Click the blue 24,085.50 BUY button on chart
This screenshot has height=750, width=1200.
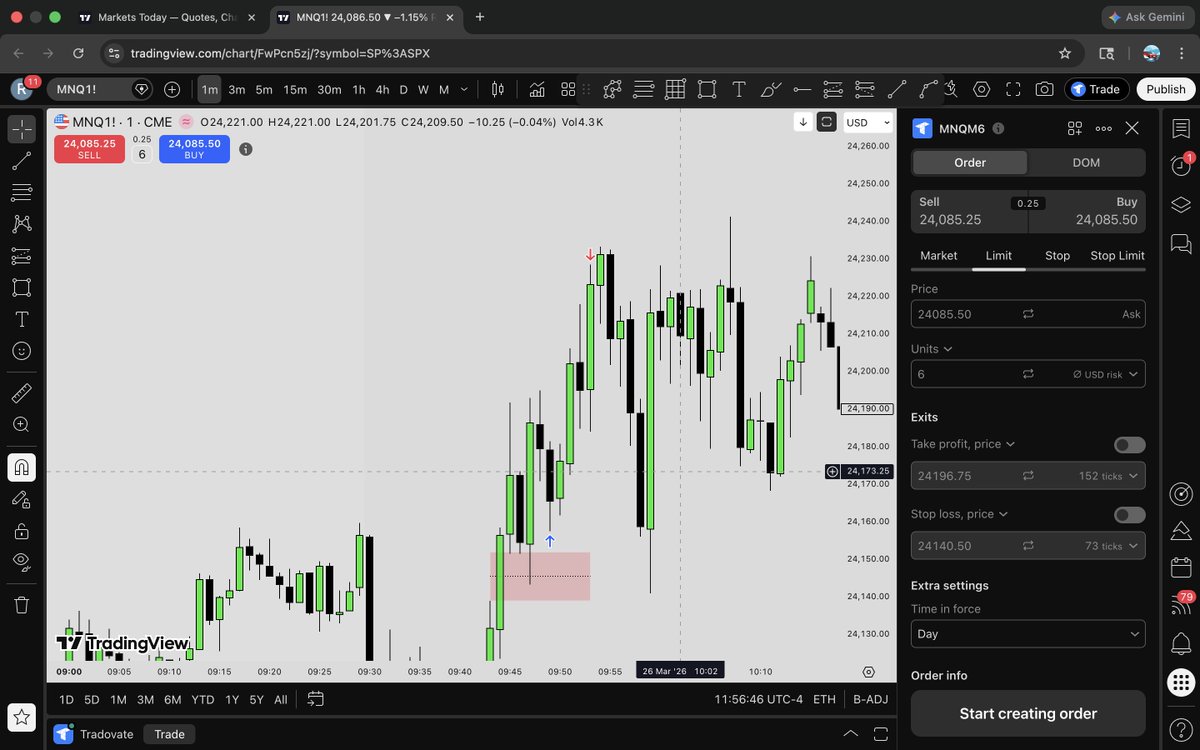tap(194, 149)
